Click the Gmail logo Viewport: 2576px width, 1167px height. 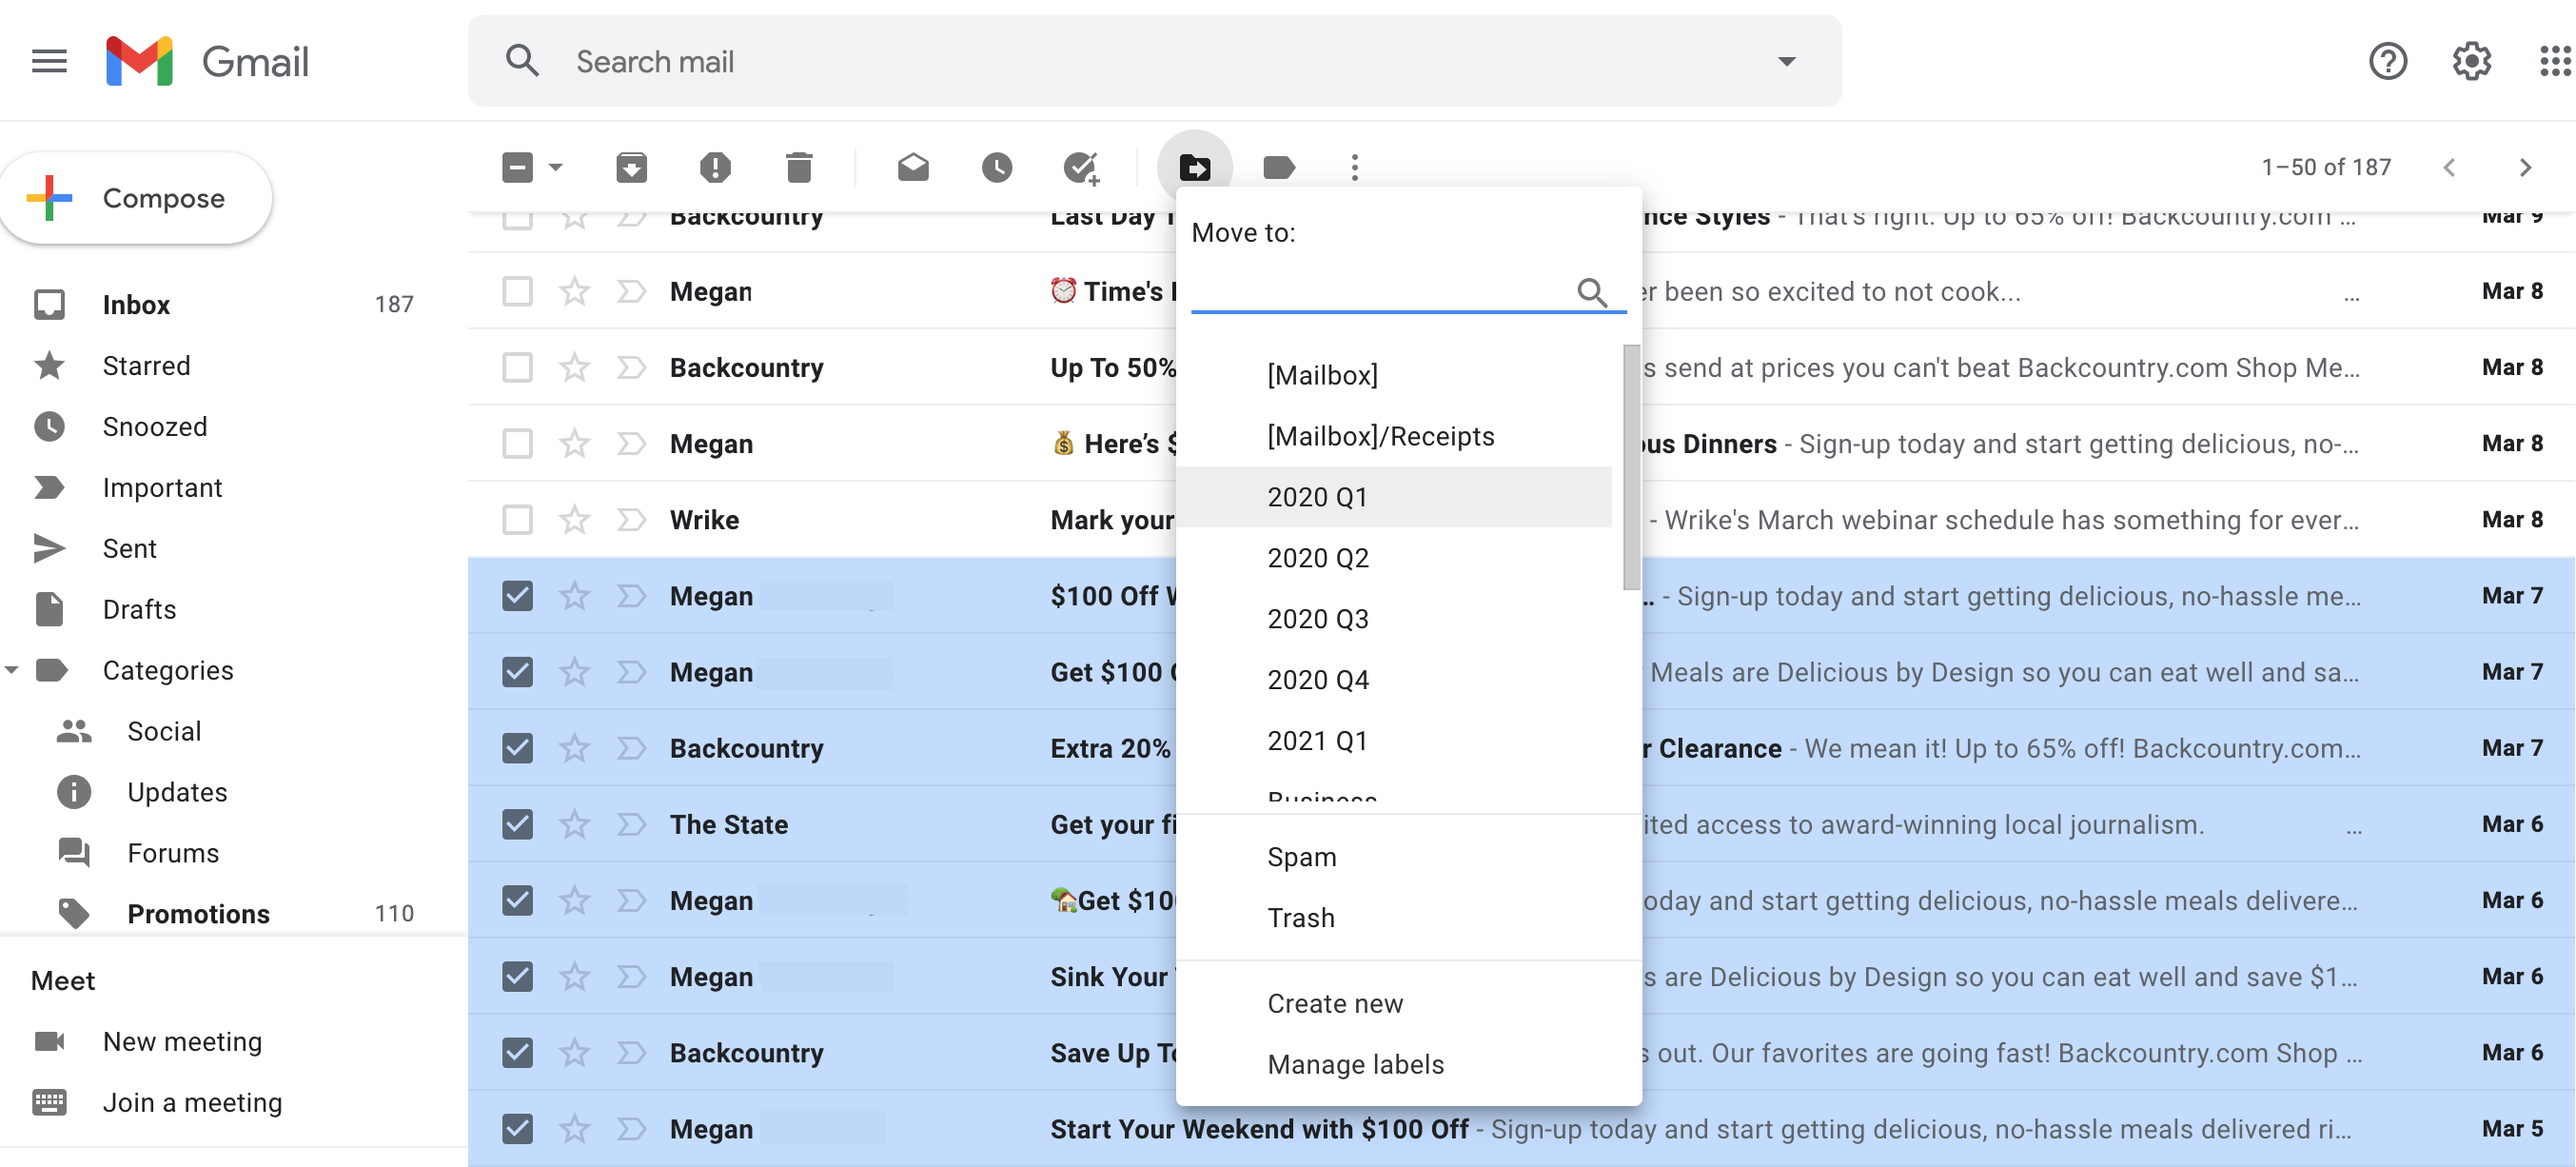pos(207,62)
